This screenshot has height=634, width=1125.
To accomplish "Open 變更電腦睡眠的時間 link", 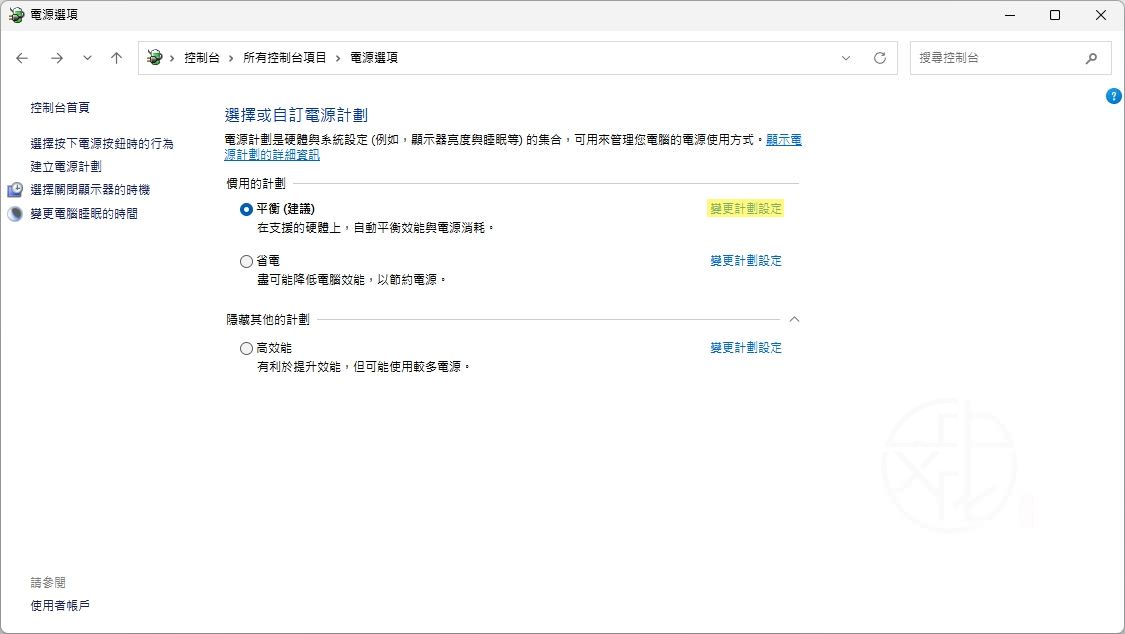I will pyautogui.click(x=84, y=214).
